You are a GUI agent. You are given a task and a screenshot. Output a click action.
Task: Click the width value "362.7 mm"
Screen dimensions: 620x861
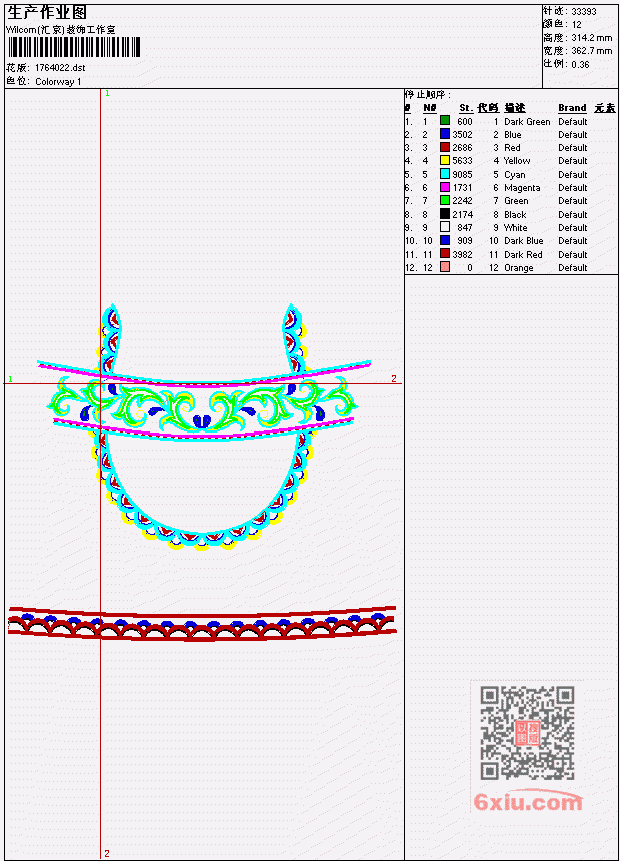point(591,51)
